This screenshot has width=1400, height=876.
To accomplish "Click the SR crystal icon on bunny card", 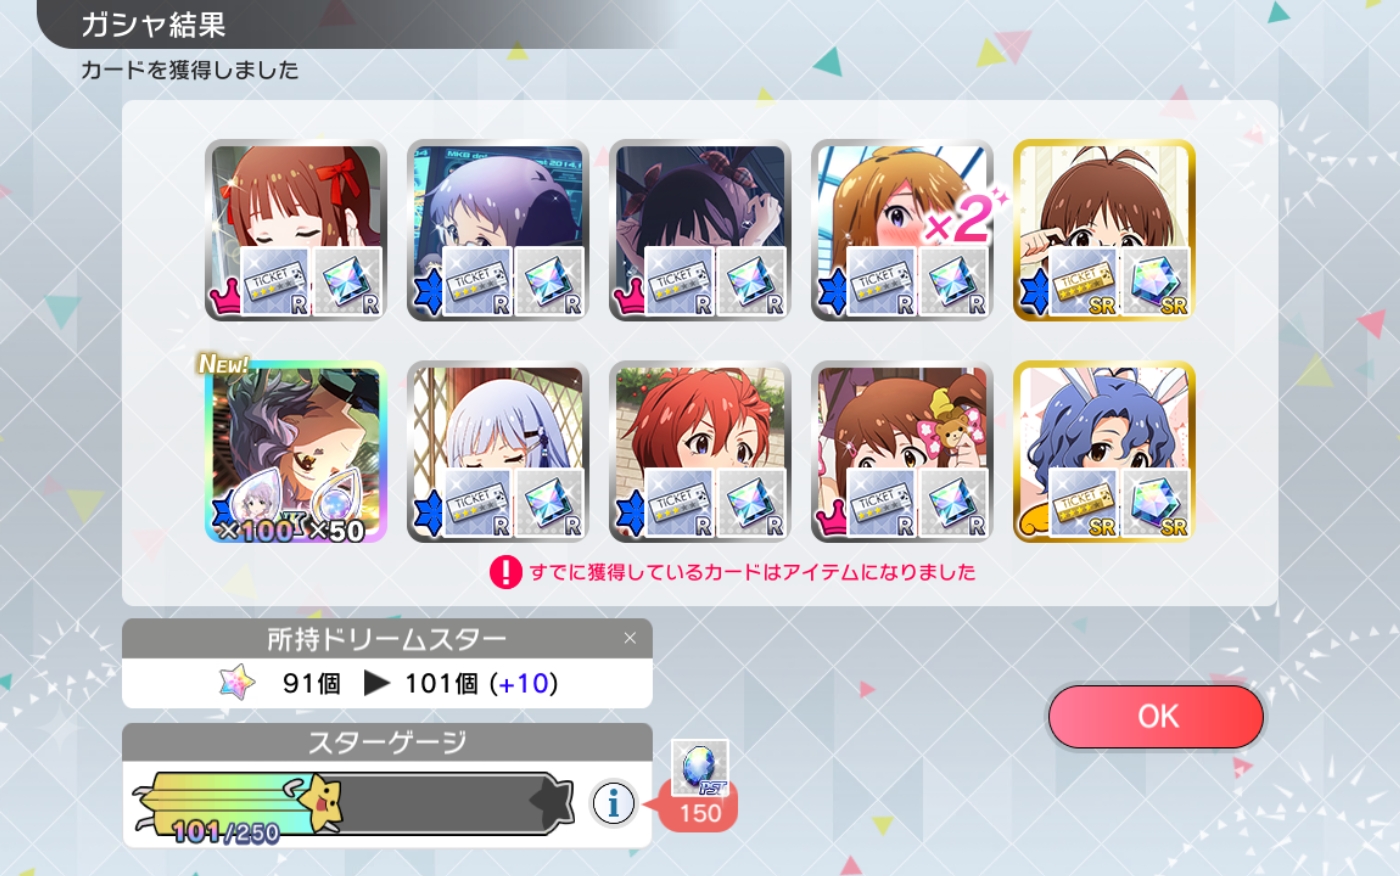I will [x=1156, y=503].
